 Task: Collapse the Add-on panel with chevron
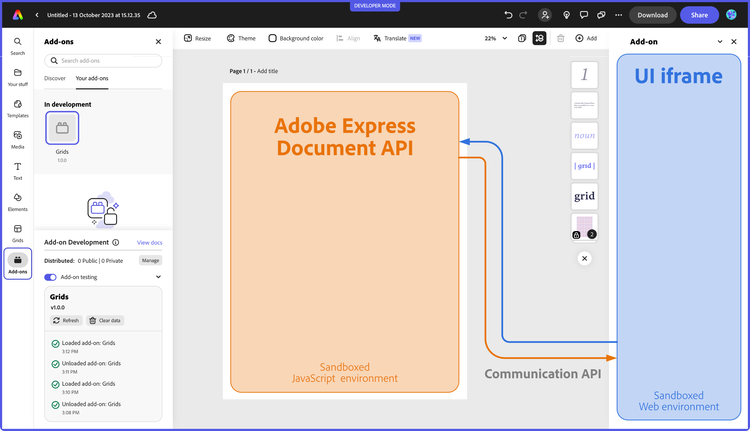720,42
